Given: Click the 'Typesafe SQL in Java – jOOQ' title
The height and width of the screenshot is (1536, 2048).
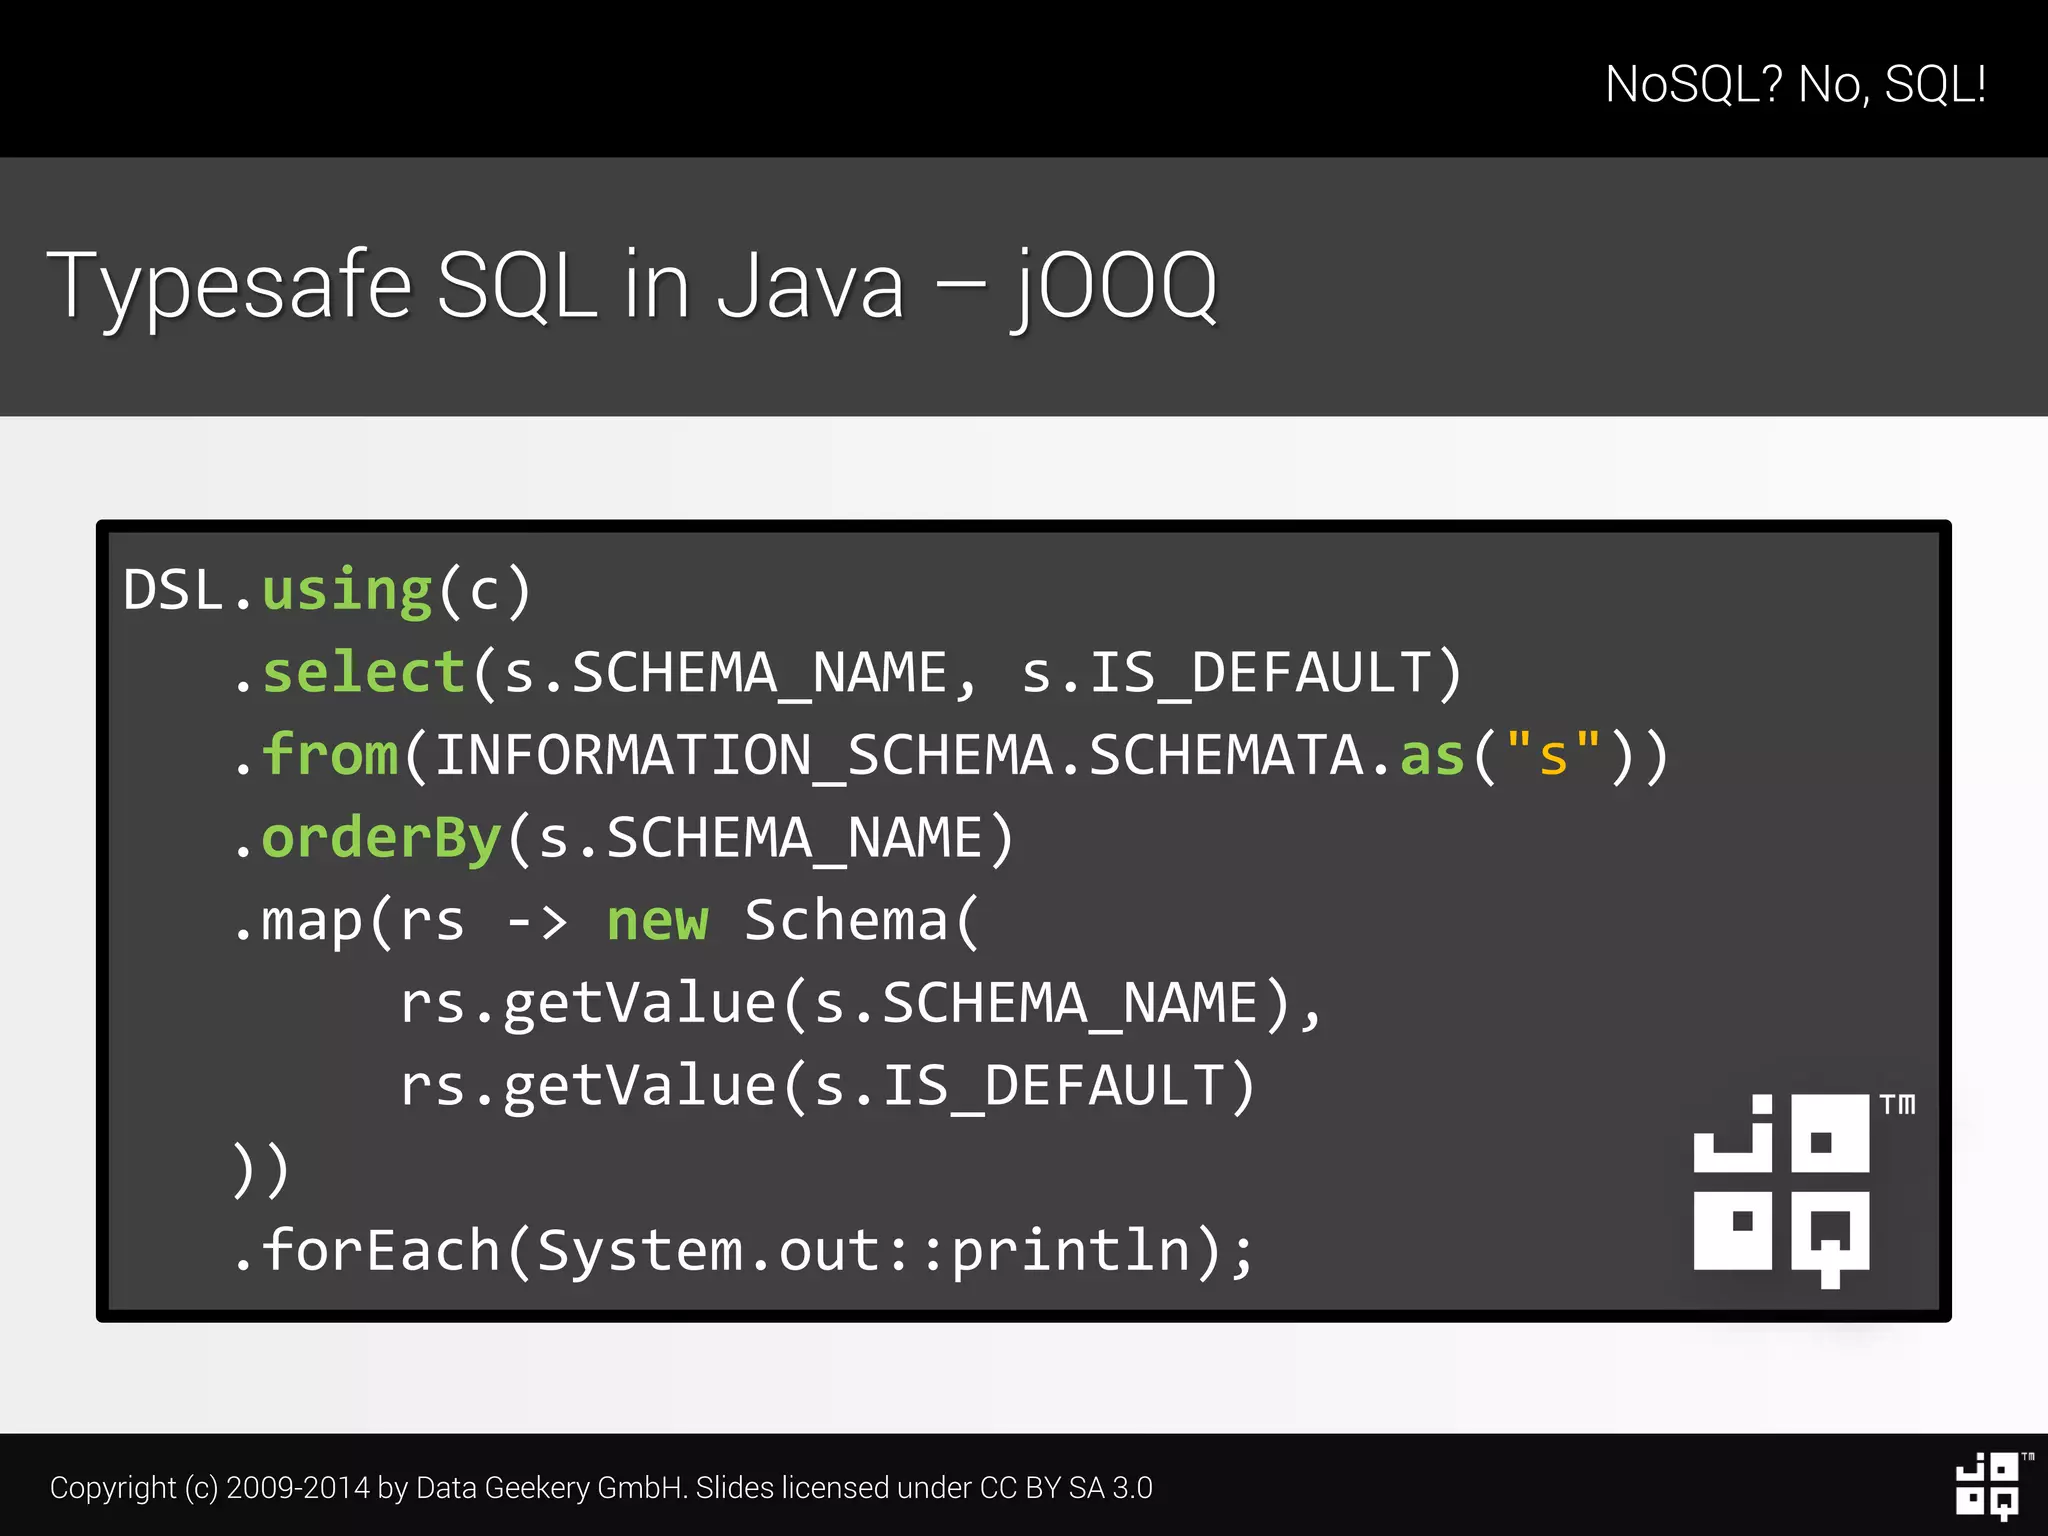Looking at the screenshot, I should [x=632, y=288].
